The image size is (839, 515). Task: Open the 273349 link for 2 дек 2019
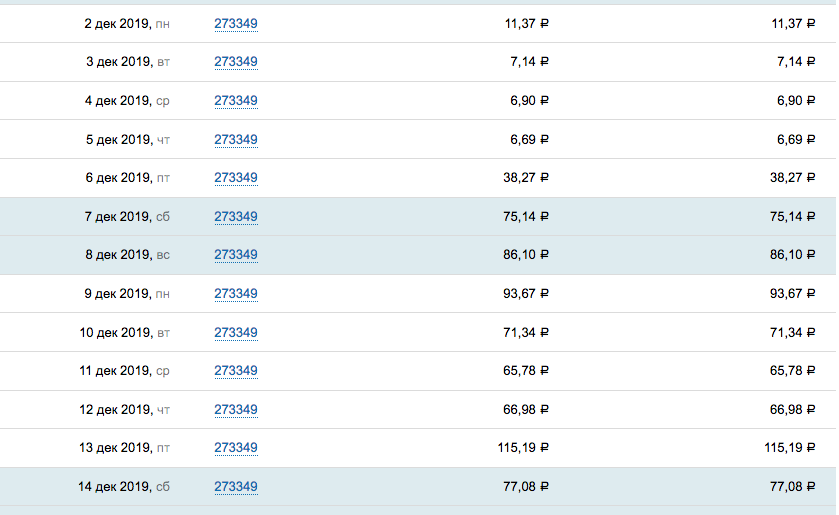click(236, 23)
